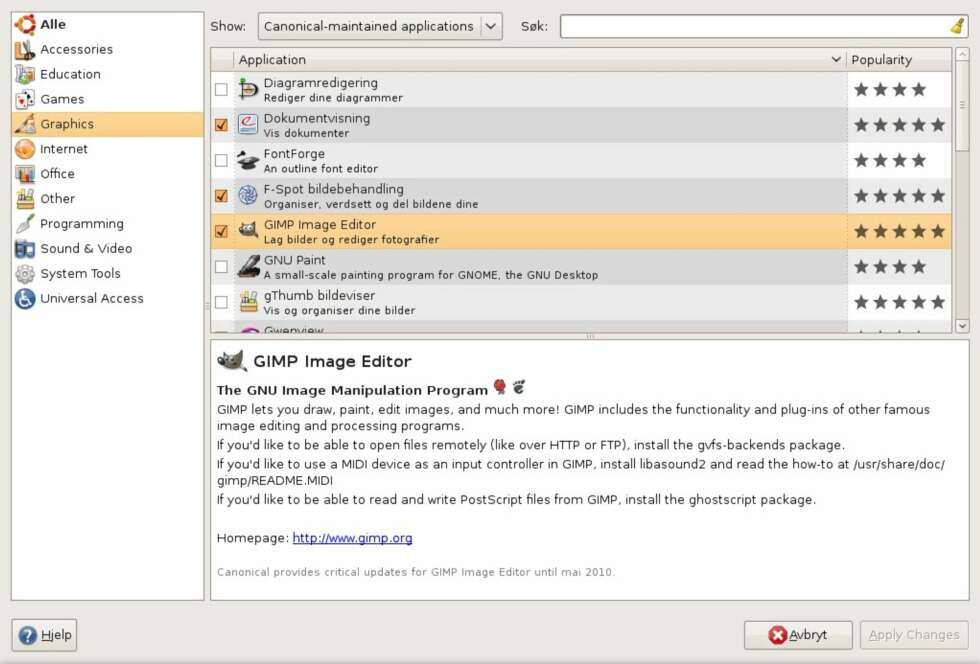This screenshot has height=664, width=980.
Task: Click the F-Spot bildebehandling app icon
Action: coord(248,196)
